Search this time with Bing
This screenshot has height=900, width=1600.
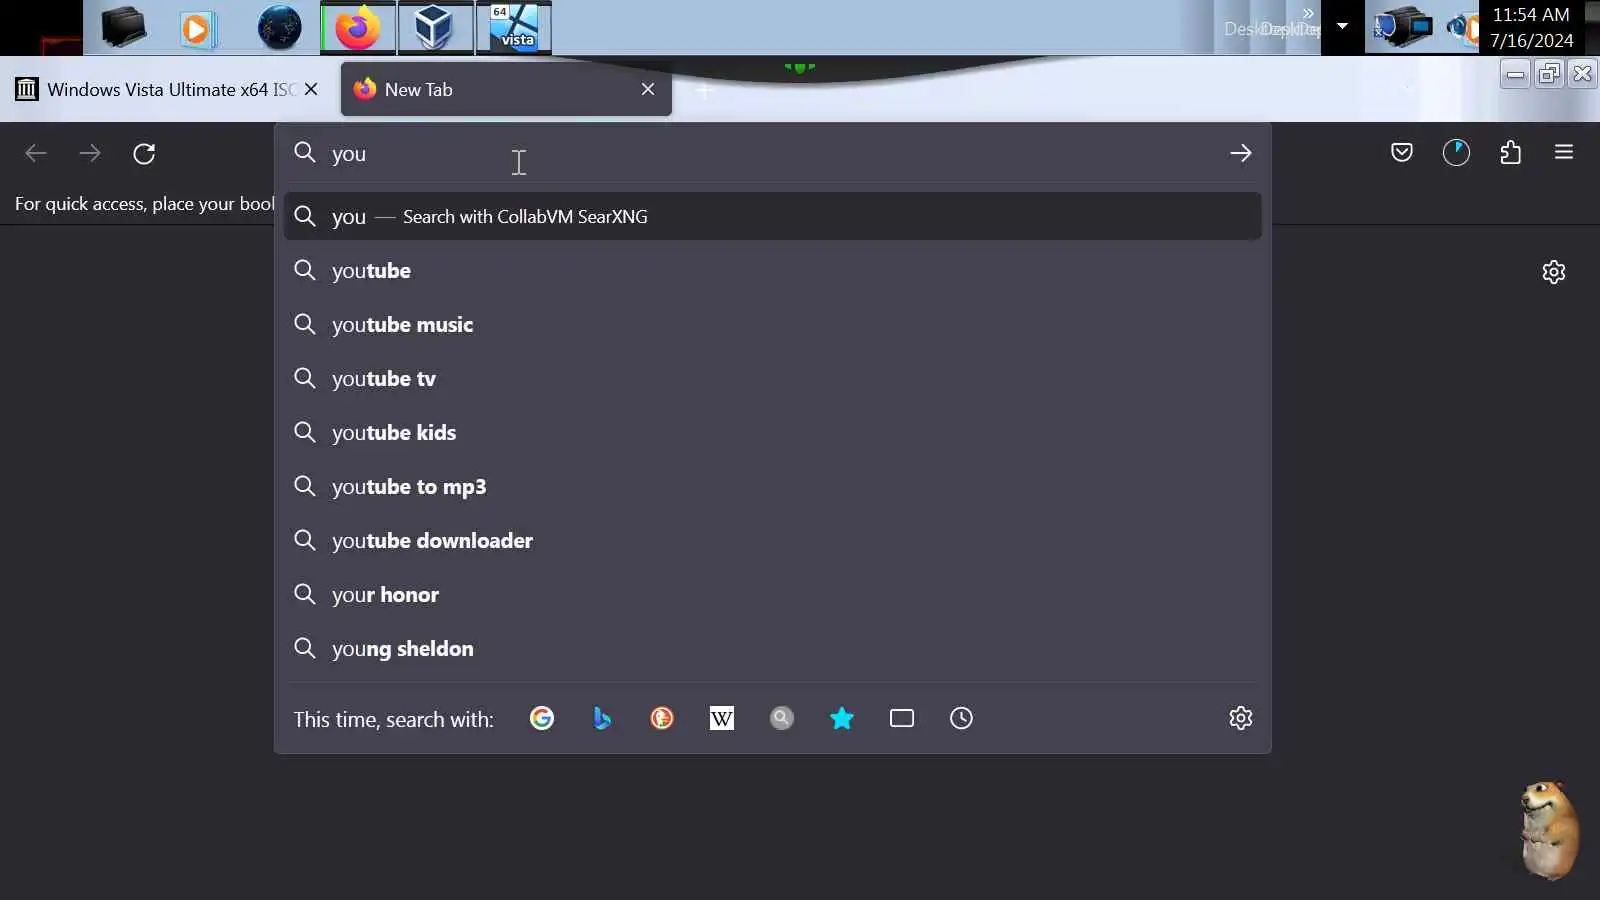click(602, 718)
